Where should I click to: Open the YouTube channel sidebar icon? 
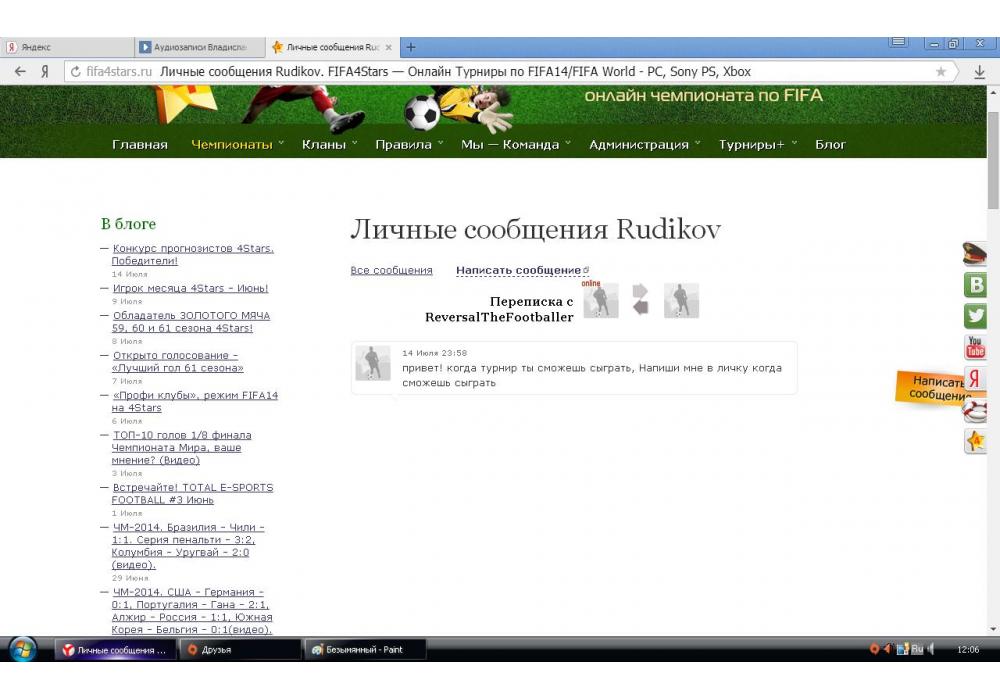point(975,347)
